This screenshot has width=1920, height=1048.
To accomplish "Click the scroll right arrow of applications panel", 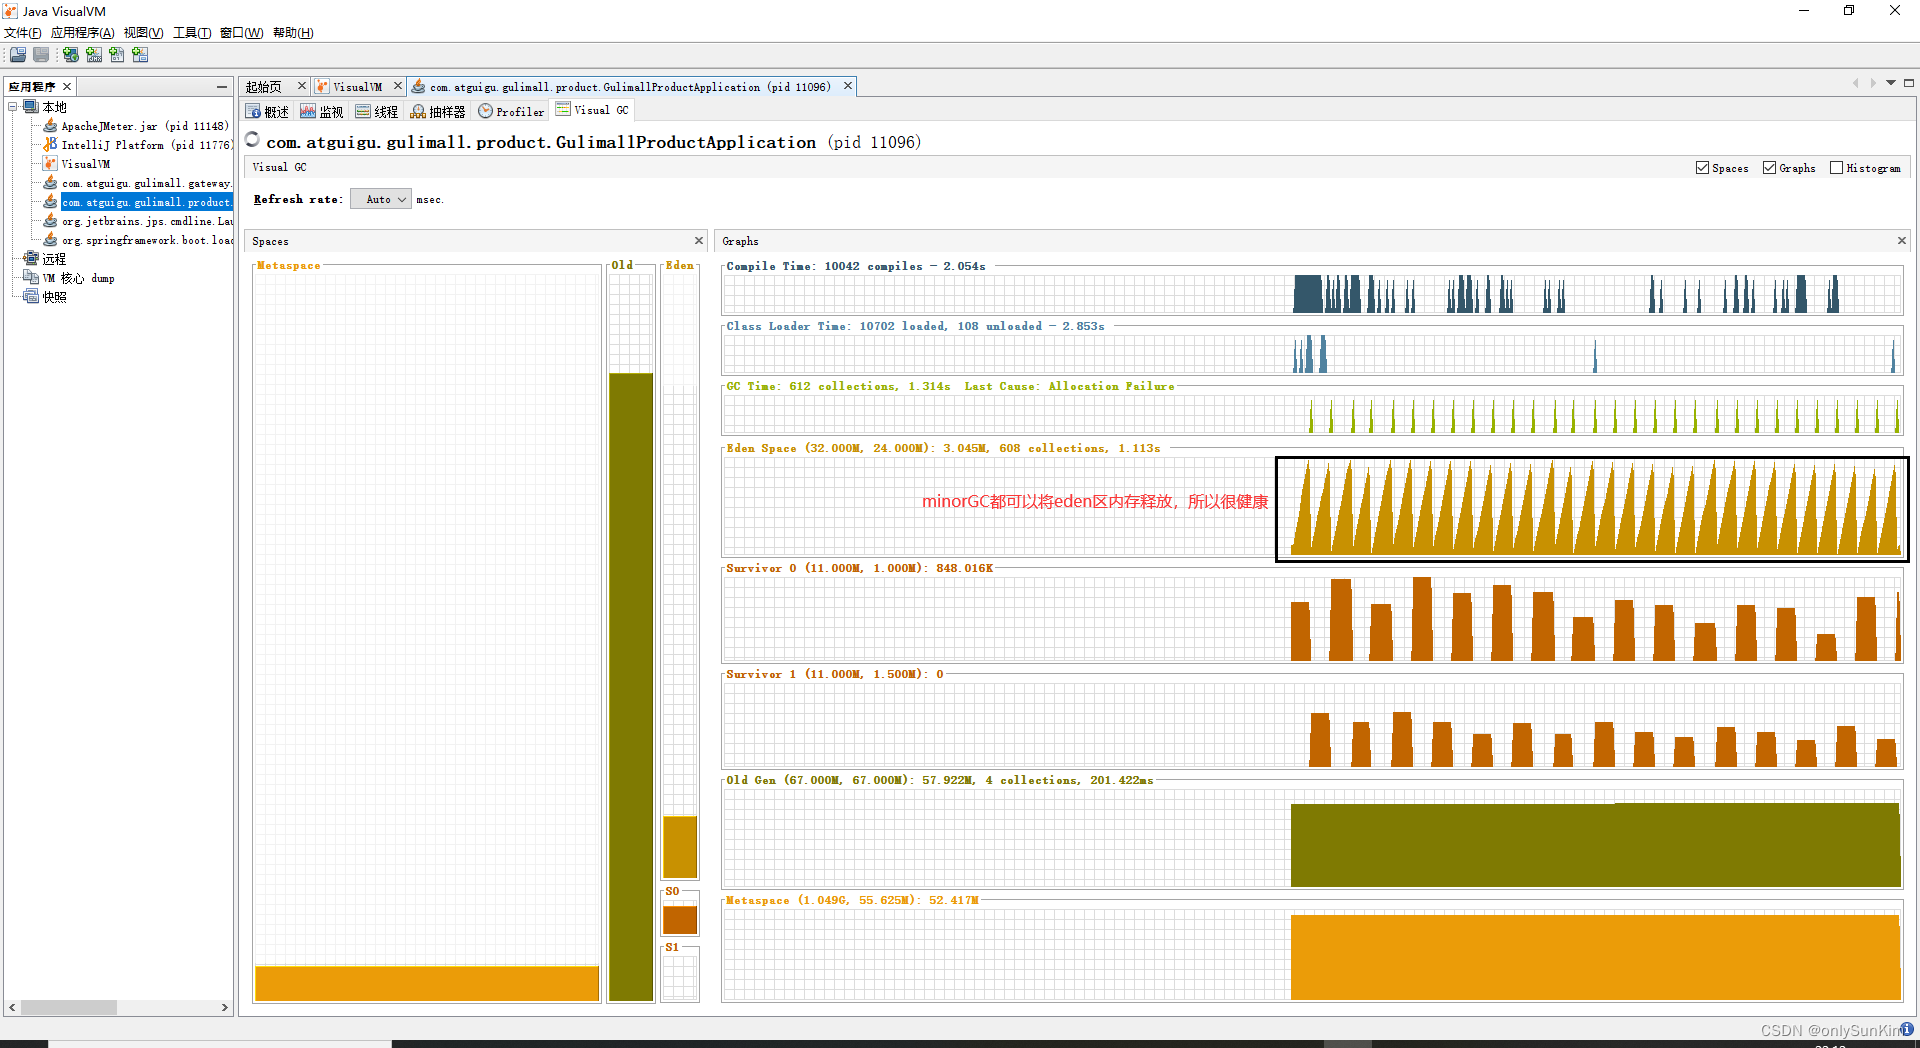I will click(x=224, y=1007).
